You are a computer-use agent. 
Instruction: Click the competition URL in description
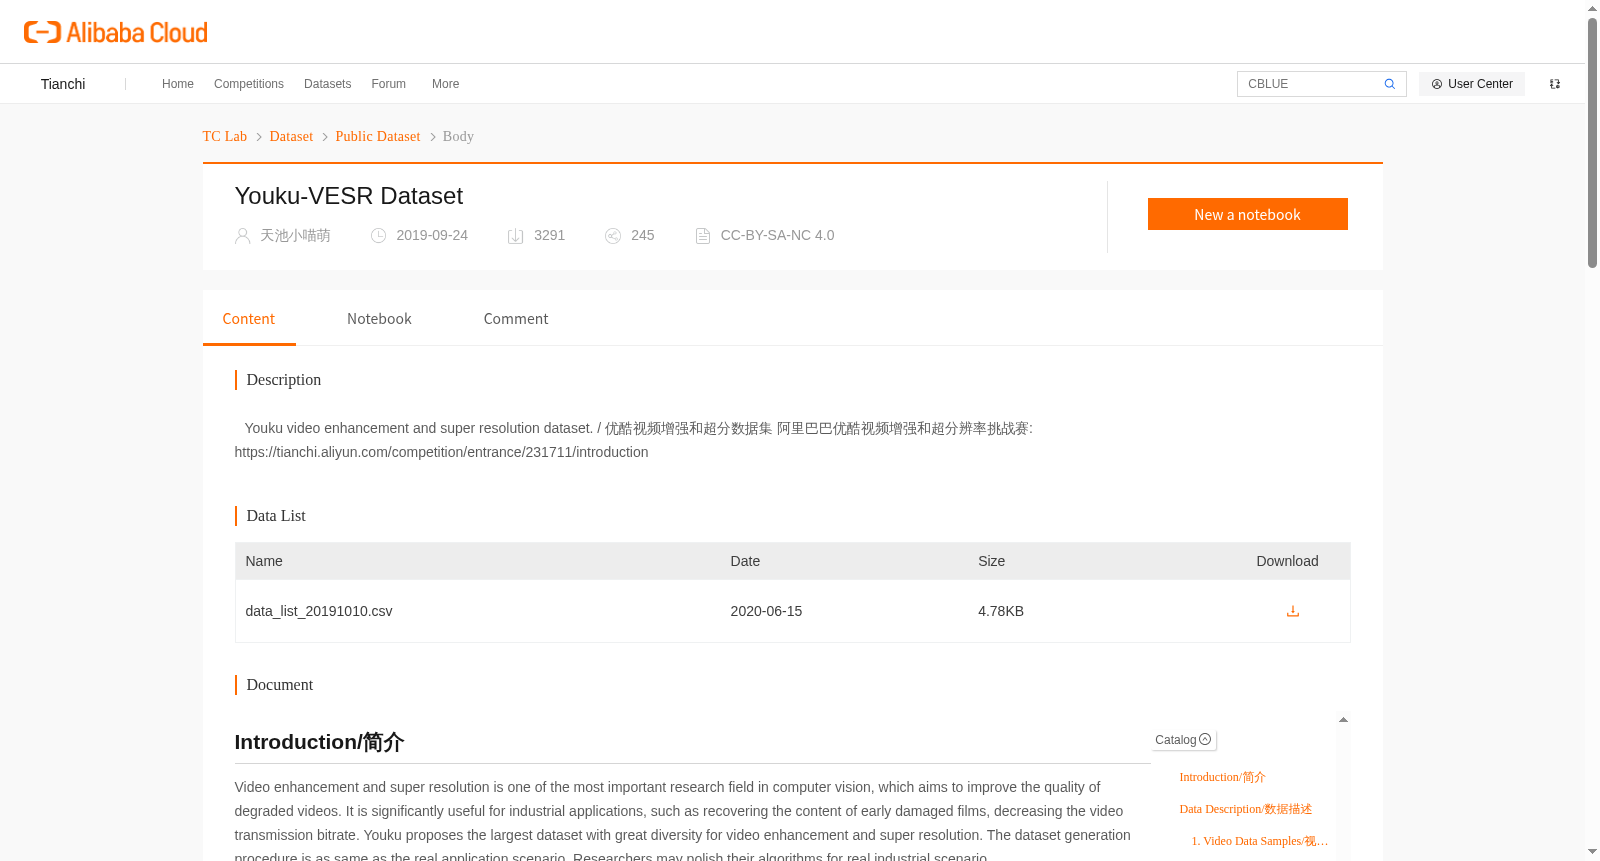pyautogui.click(x=442, y=452)
